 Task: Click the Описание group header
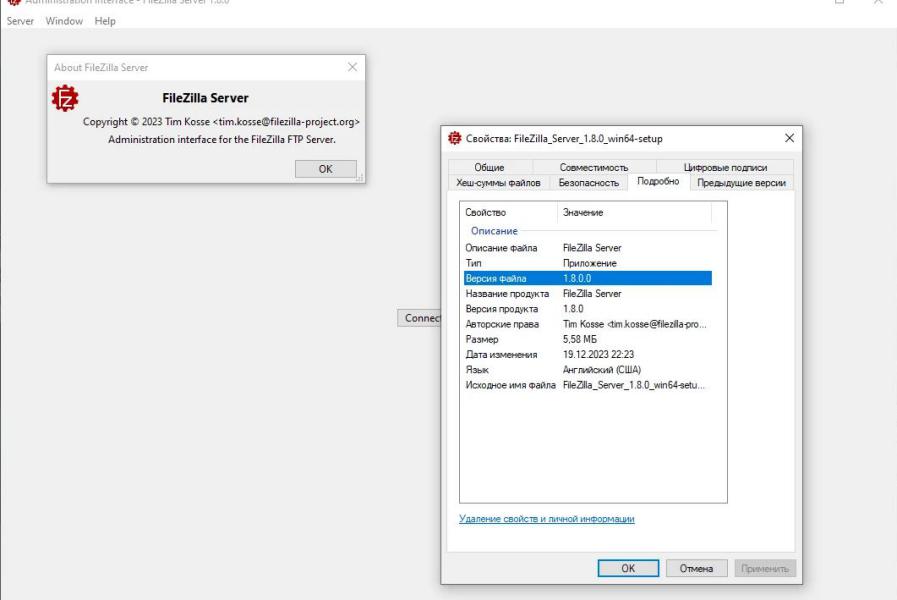(494, 231)
